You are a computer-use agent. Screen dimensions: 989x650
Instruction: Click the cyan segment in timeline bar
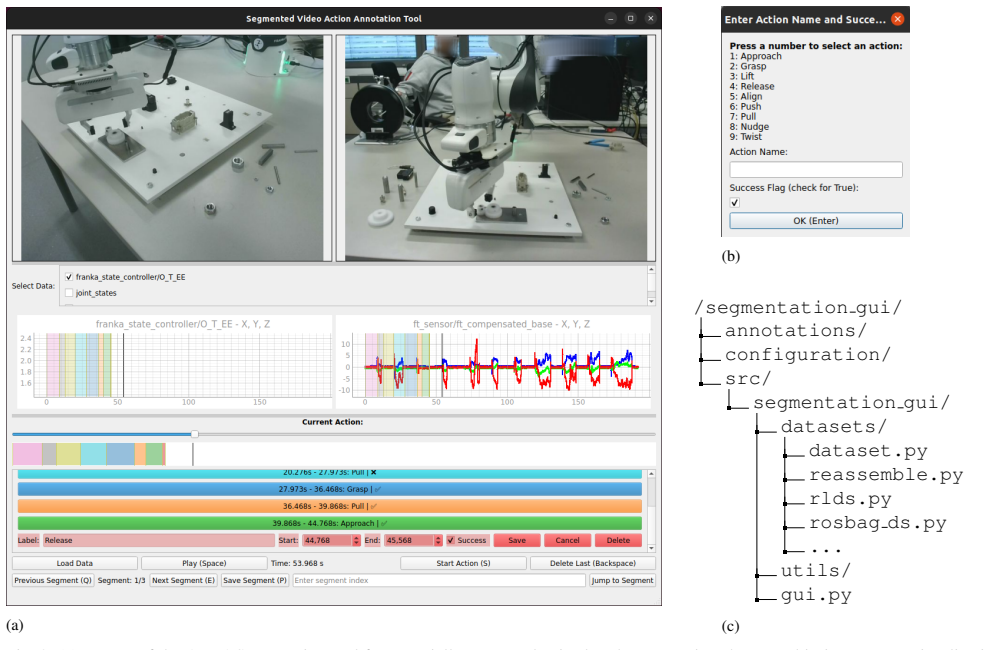93,454
